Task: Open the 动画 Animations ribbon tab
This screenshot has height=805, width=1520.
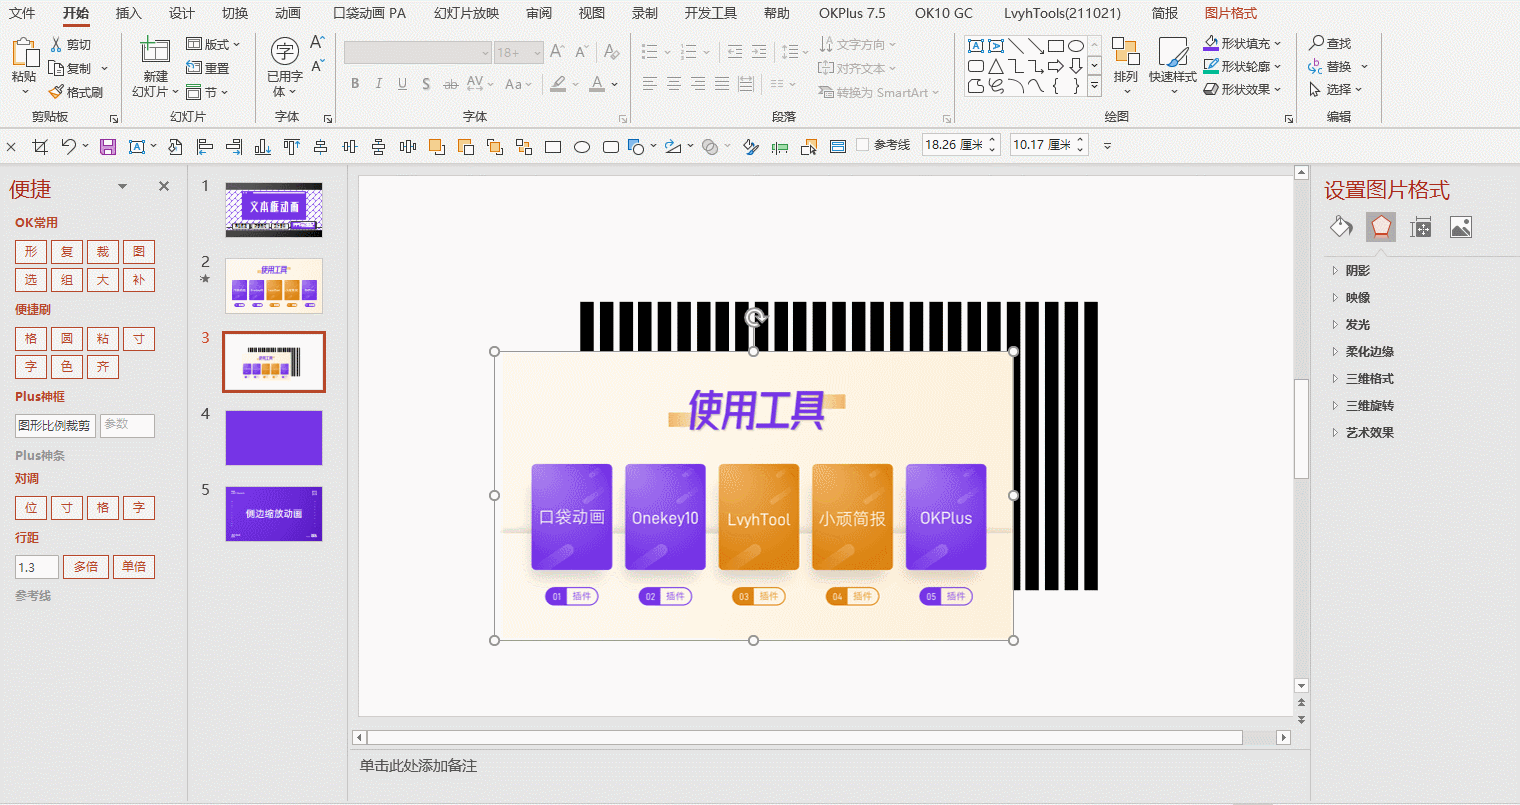Action: pyautogui.click(x=288, y=13)
